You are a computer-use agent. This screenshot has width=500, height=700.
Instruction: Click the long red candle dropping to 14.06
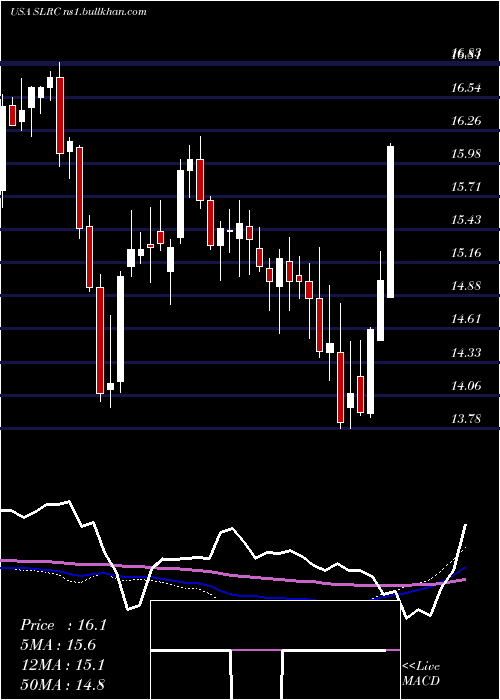(x=100, y=340)
